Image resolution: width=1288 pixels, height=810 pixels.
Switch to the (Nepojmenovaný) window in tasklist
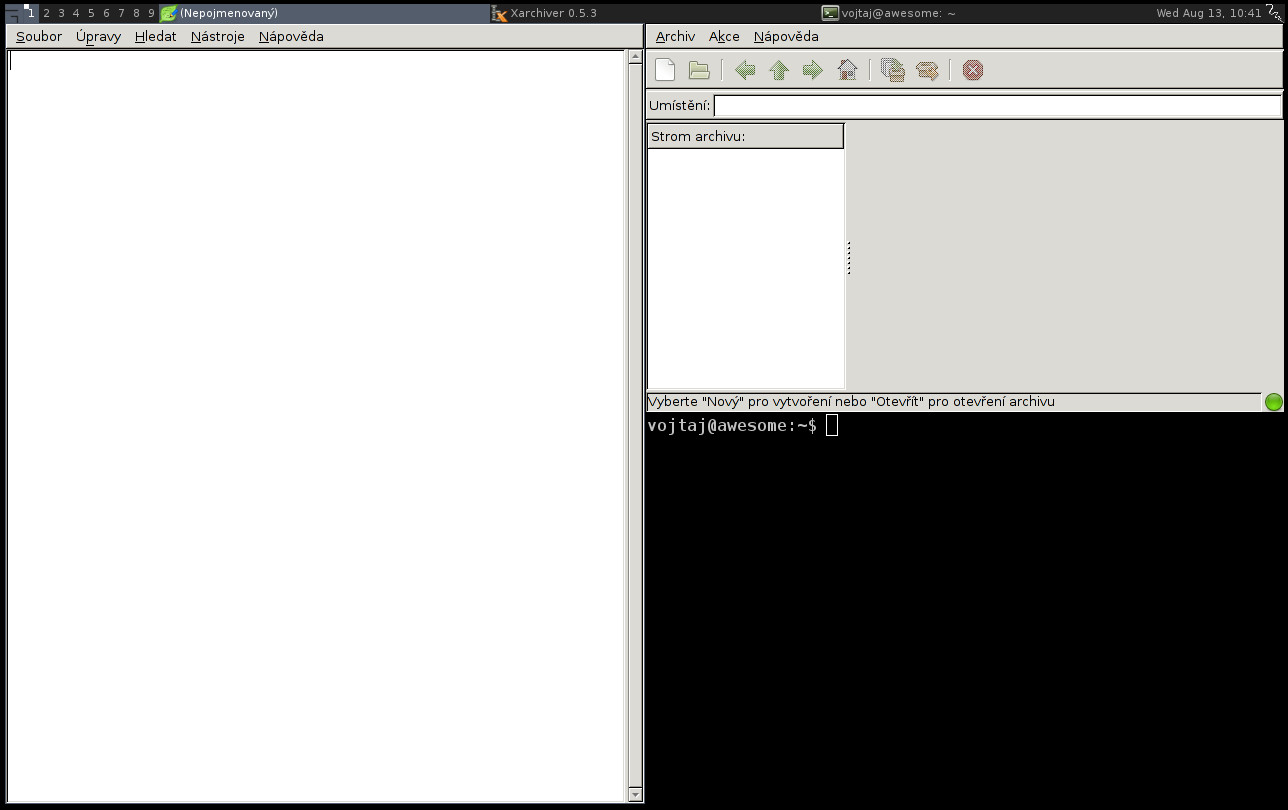(x=325, y=13)
